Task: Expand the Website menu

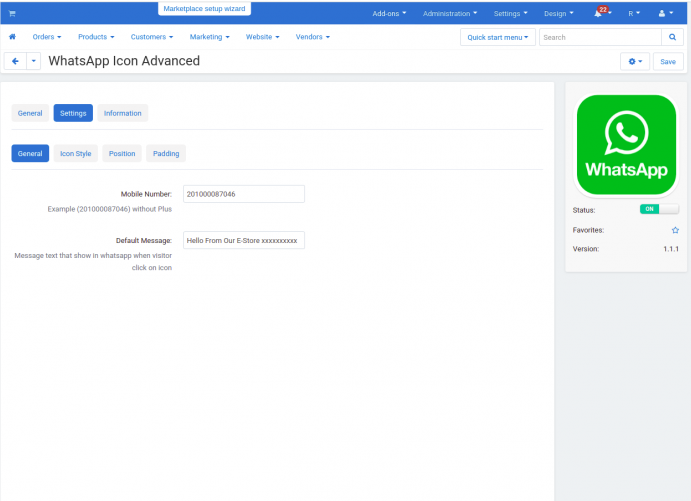Action: 262,37
